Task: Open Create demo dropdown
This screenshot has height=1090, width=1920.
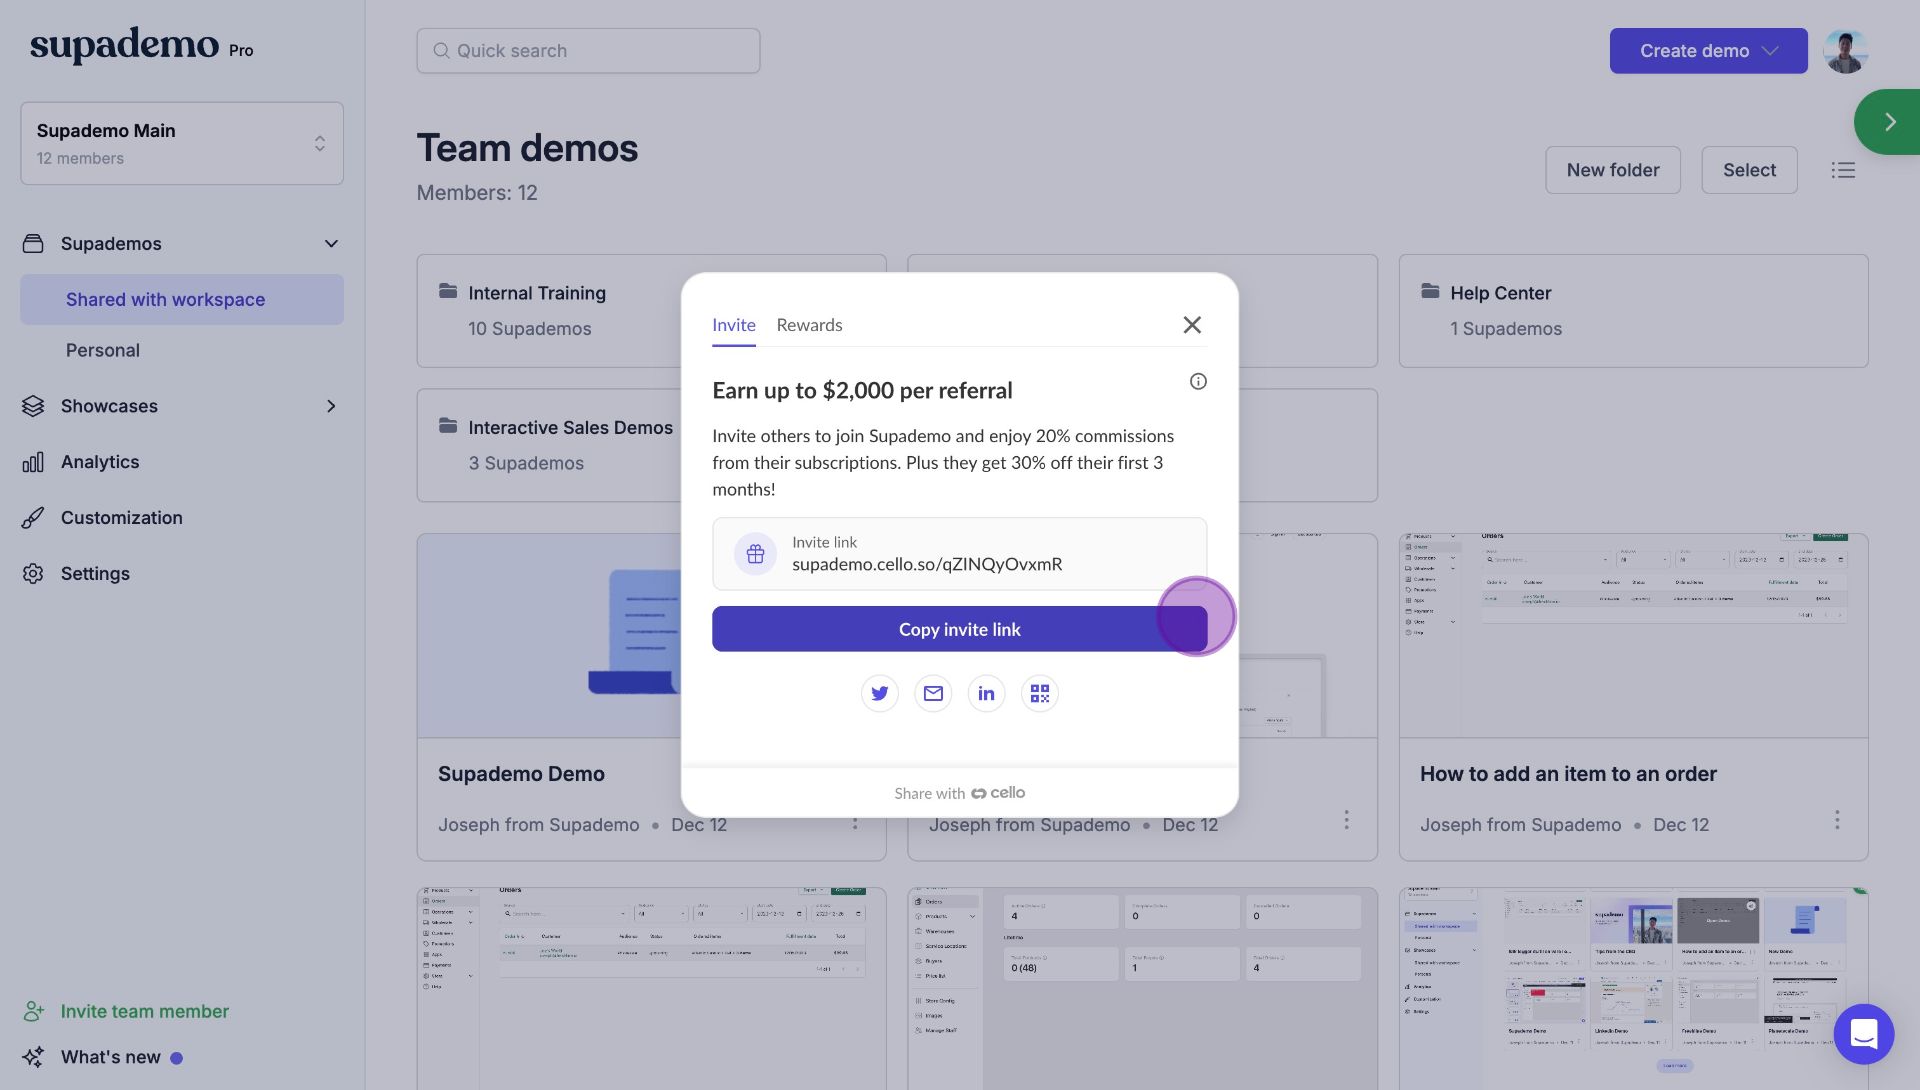Action: point(1708,51)
